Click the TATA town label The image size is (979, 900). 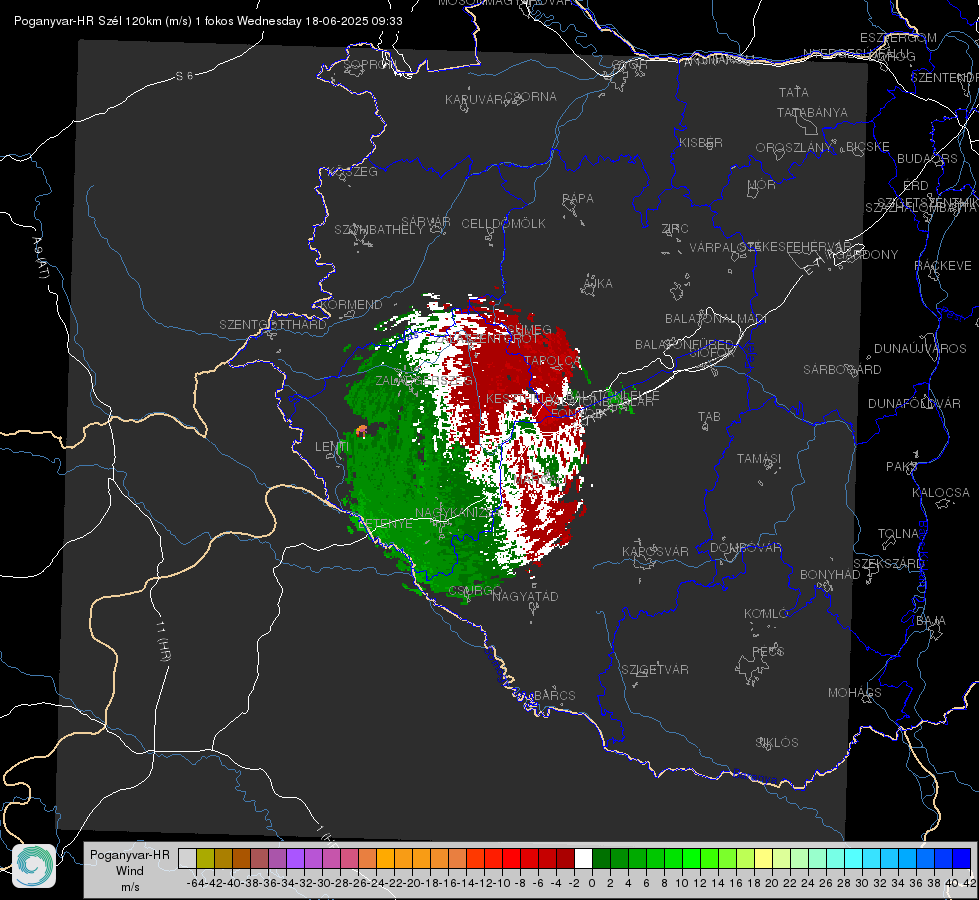[x=794, y=92]
